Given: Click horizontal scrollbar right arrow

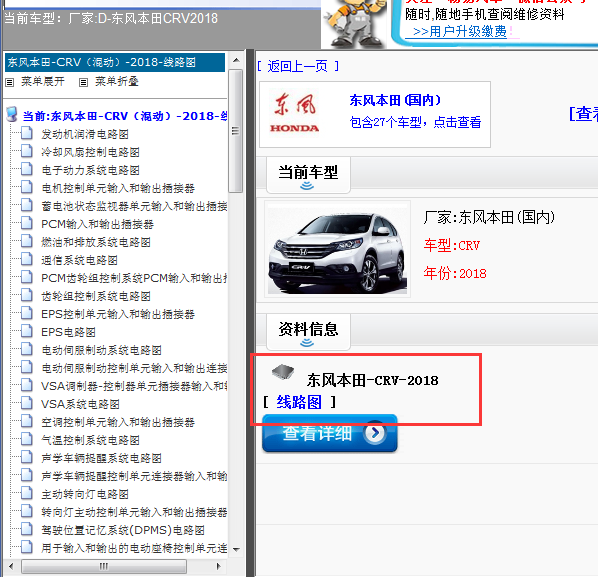Looking at the screenshot, I should (219, 566).
